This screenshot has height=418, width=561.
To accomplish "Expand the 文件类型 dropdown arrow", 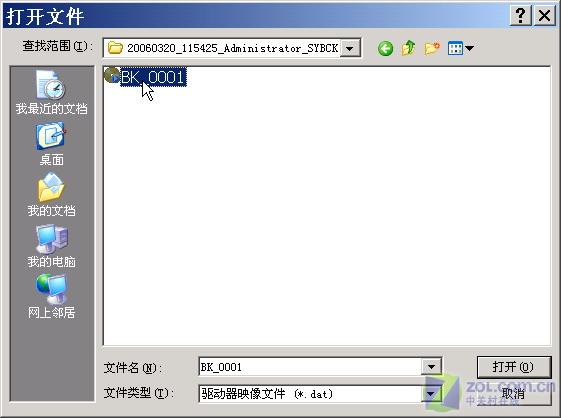I will point(431,394).
